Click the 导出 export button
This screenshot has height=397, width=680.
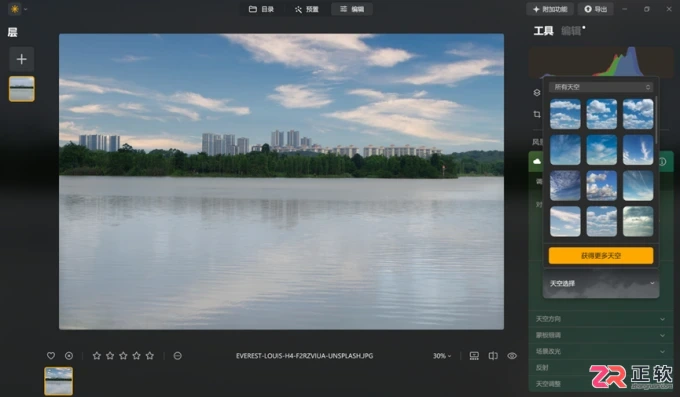coord(595,9)
